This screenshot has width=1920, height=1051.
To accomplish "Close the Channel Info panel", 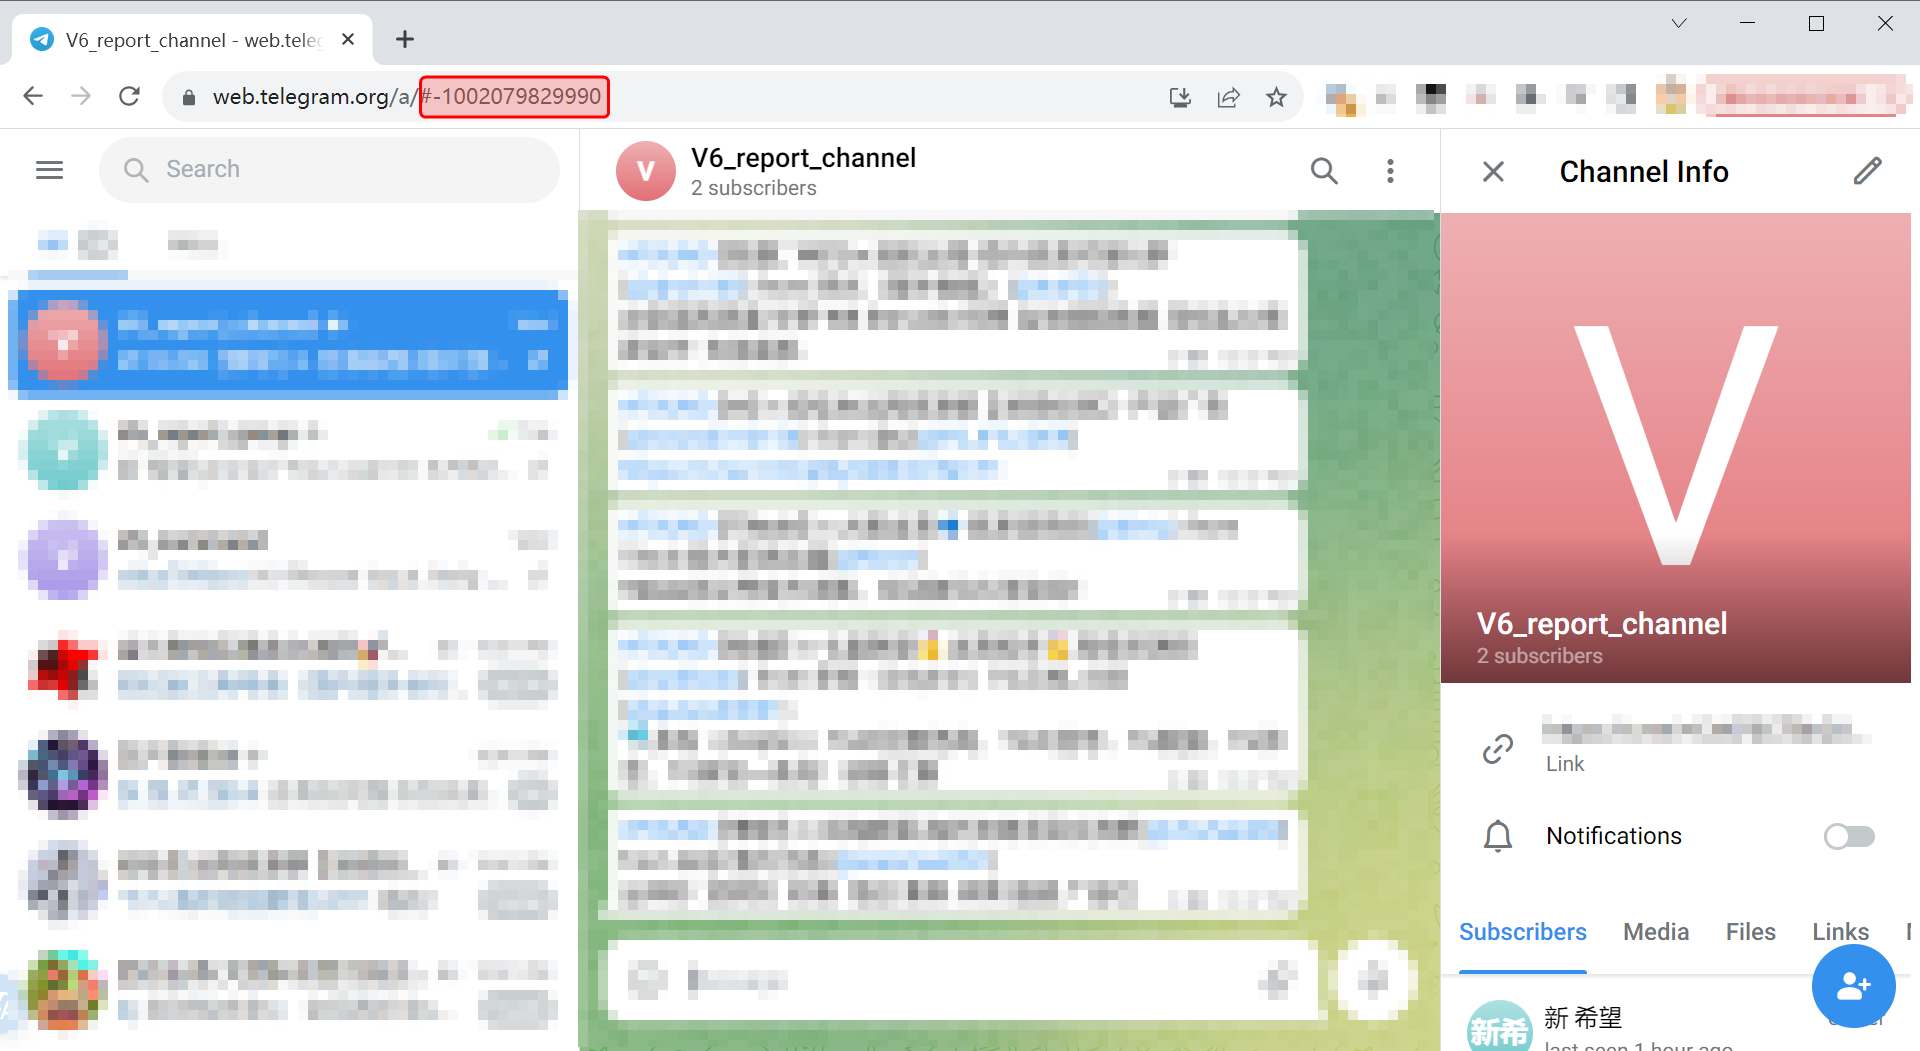I will [x=1493, y=172].
